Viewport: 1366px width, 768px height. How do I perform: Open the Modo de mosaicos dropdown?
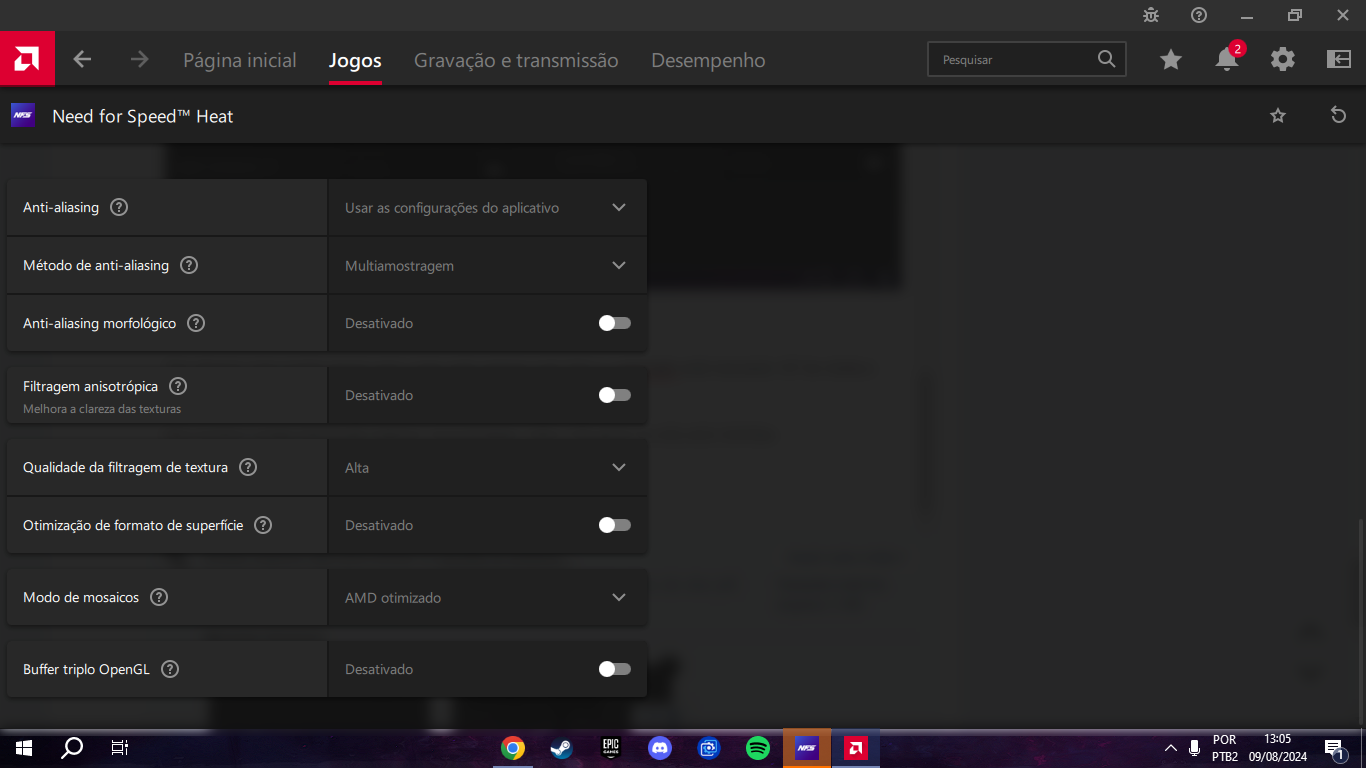pos(487,597)
